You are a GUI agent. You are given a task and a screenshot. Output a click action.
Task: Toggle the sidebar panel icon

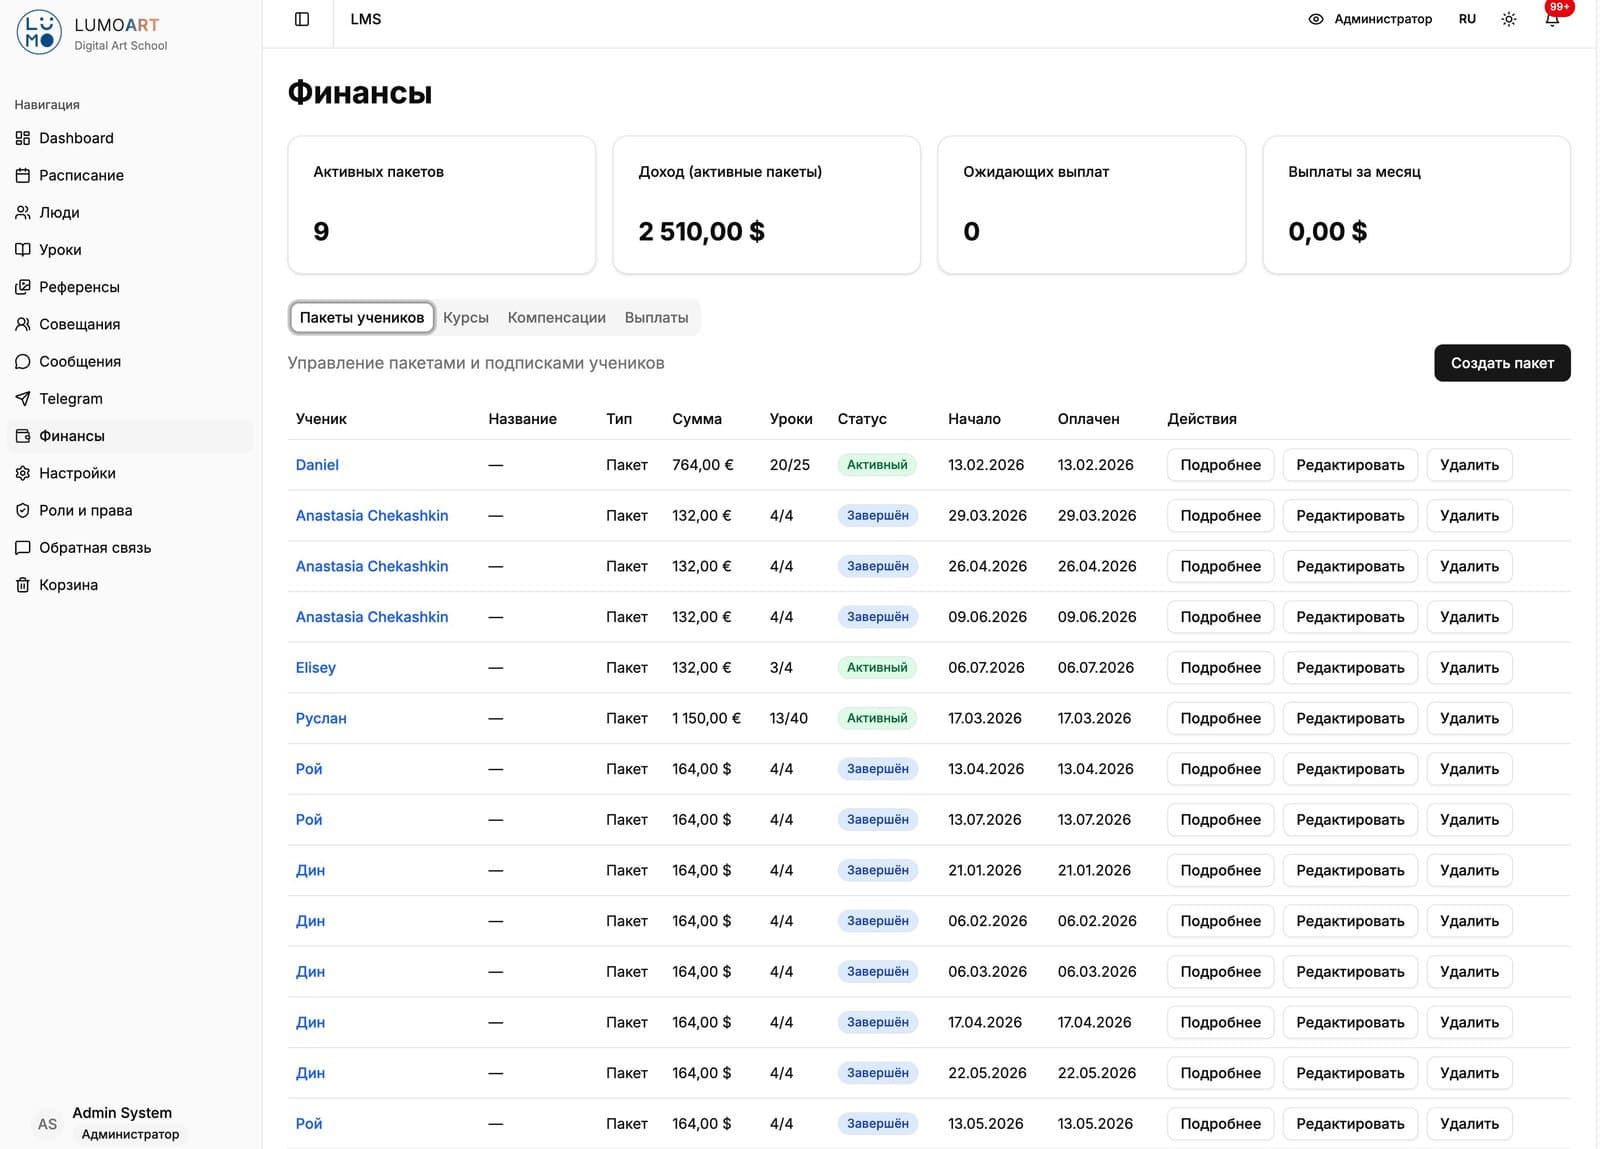(x=302, y=19)
